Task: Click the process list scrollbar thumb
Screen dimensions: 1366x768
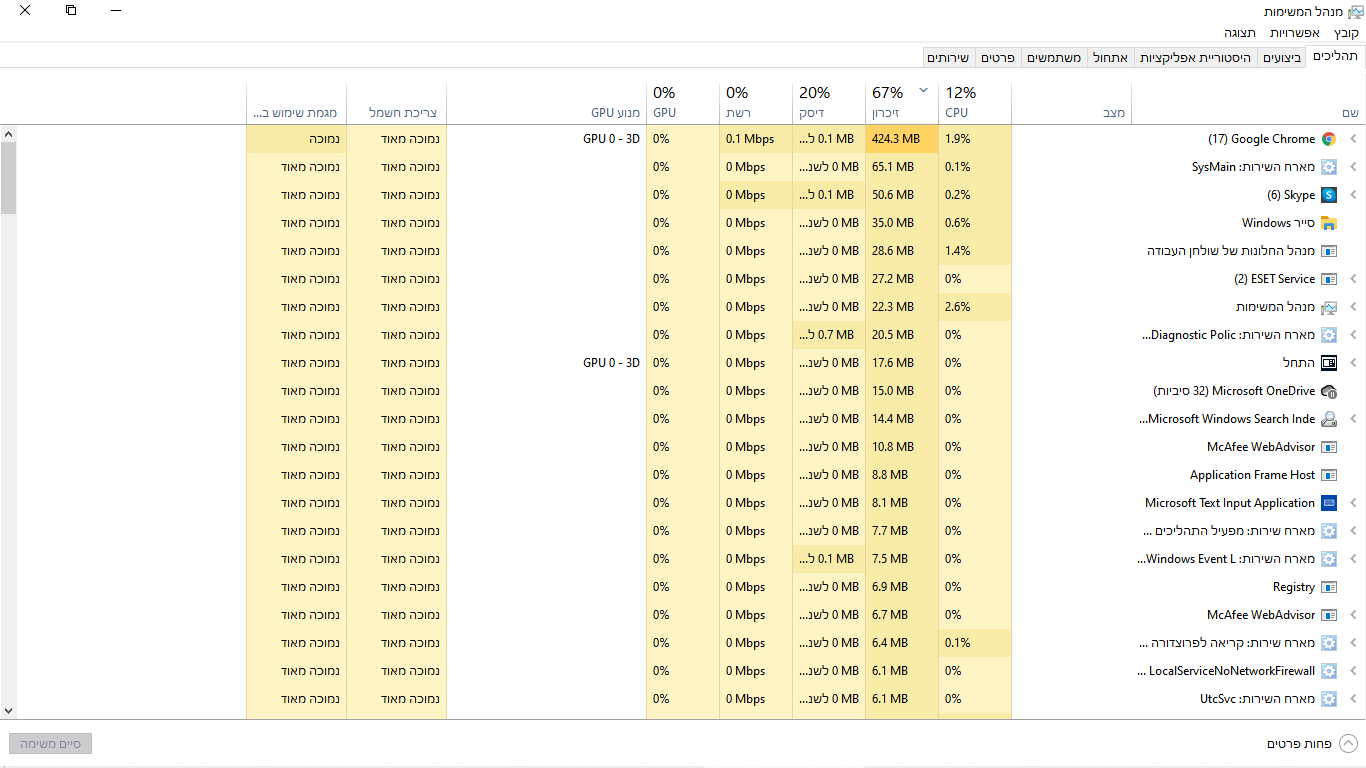Action: pyautogui.click(x=8, y=178)
